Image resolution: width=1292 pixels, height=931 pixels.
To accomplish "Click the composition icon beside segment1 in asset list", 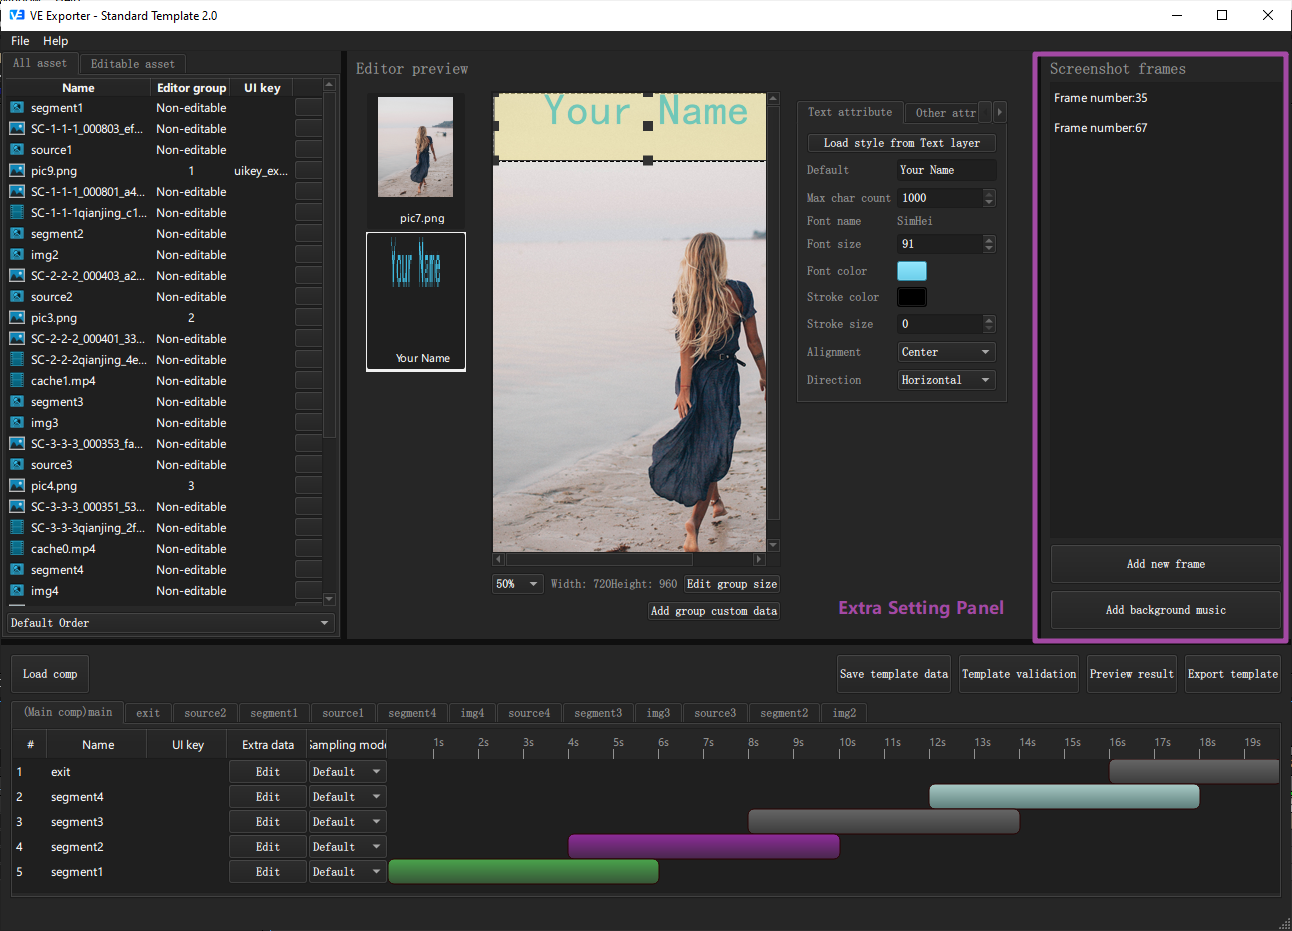I will (x=17, y=108).
